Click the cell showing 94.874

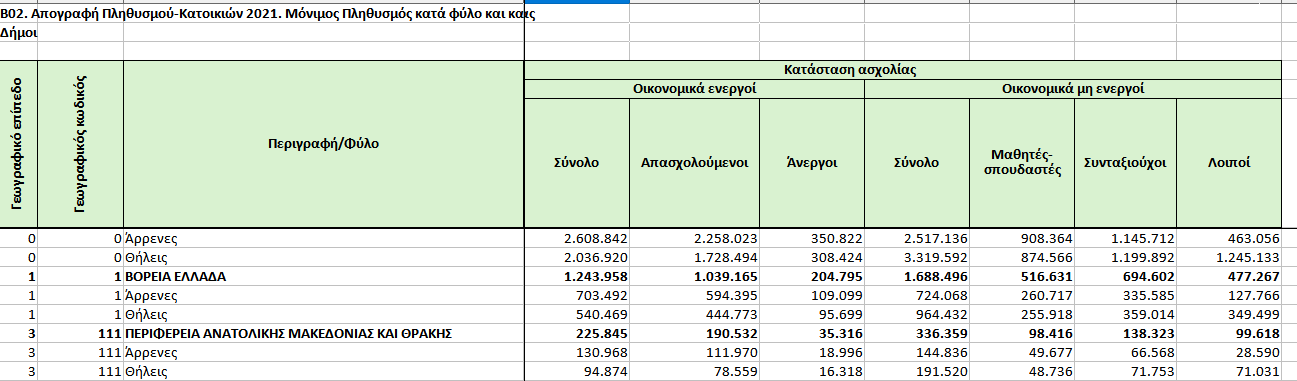[x=577, y=372]
